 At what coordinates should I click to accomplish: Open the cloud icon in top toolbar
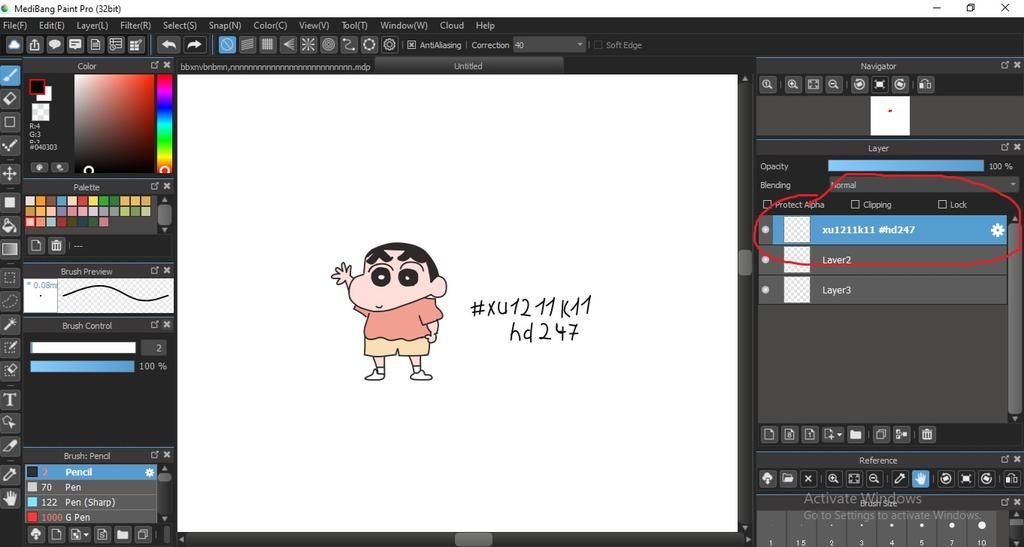coord(14,44)
